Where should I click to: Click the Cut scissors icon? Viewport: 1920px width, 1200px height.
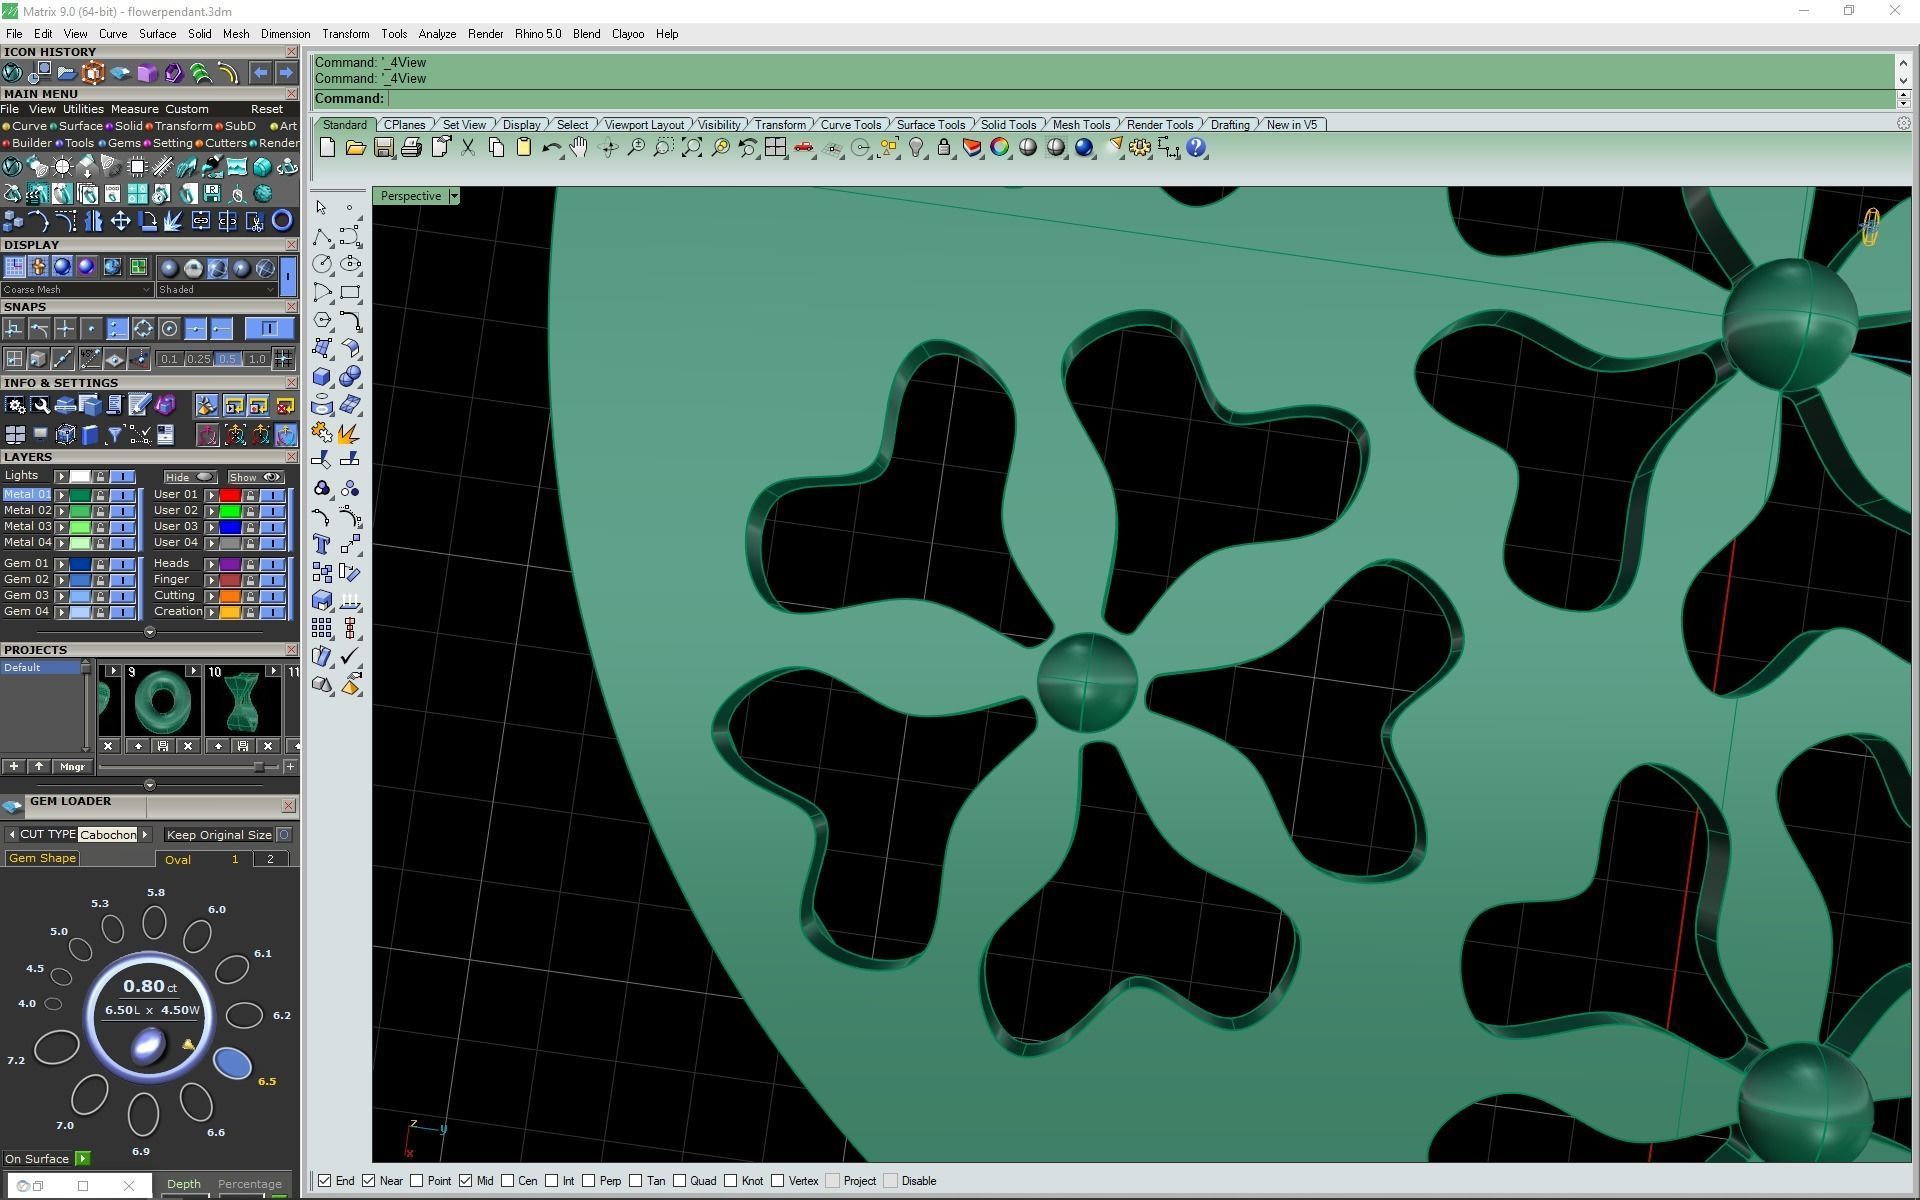coord(467,148)
